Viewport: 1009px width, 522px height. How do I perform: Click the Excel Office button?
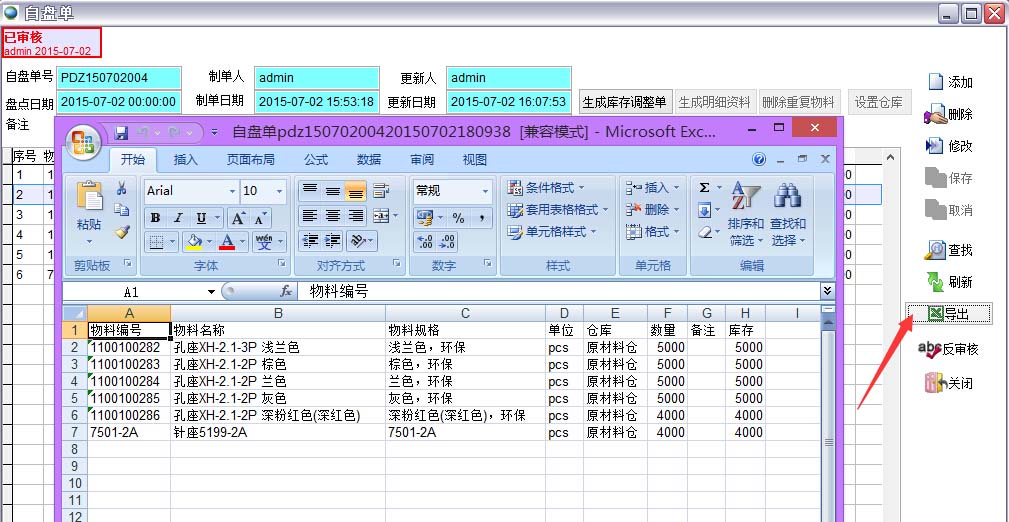click(x=83, y=138)
